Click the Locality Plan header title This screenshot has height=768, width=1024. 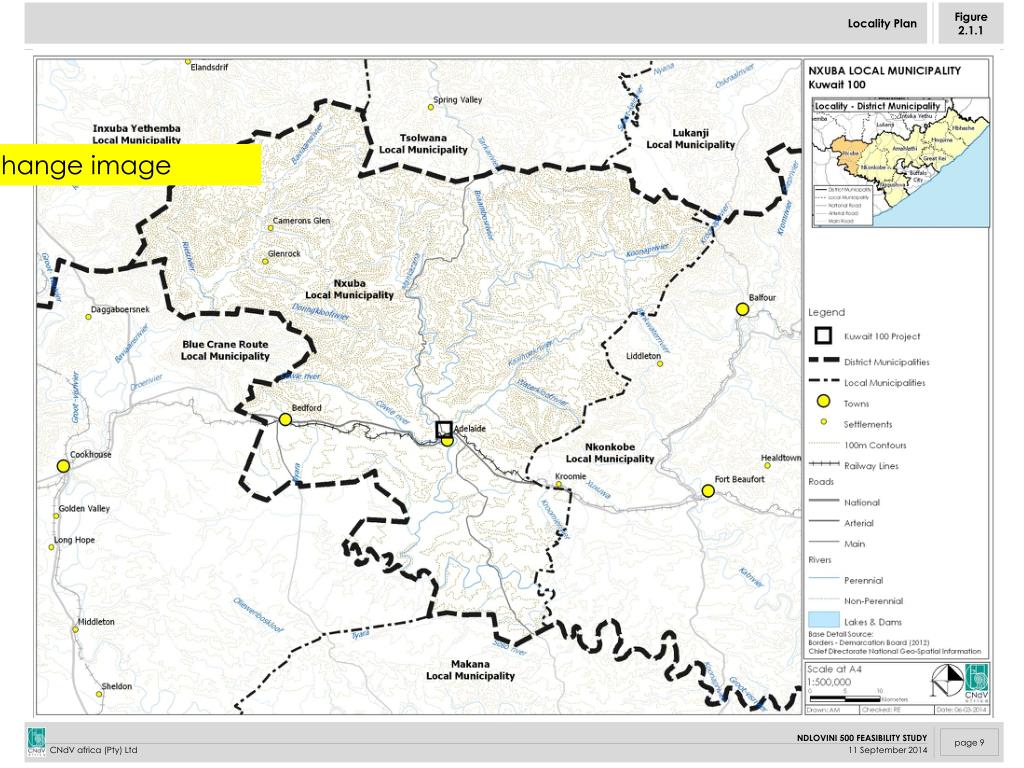[x=881, y=23]
